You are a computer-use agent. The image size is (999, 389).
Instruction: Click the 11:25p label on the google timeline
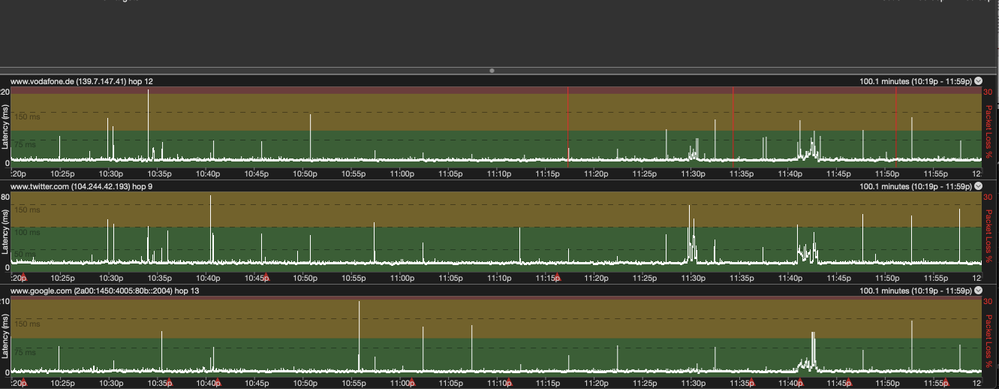645,383
